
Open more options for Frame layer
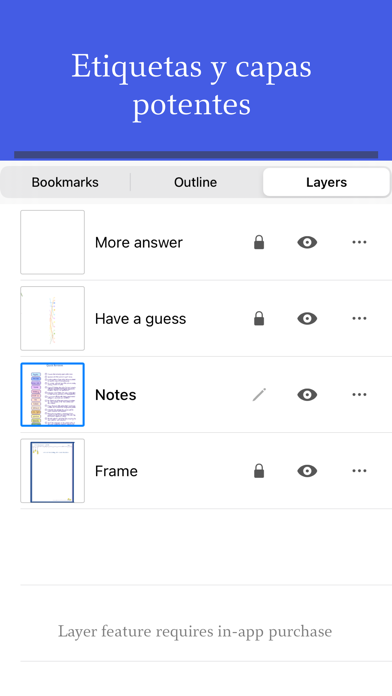click(x=359, y=471)
